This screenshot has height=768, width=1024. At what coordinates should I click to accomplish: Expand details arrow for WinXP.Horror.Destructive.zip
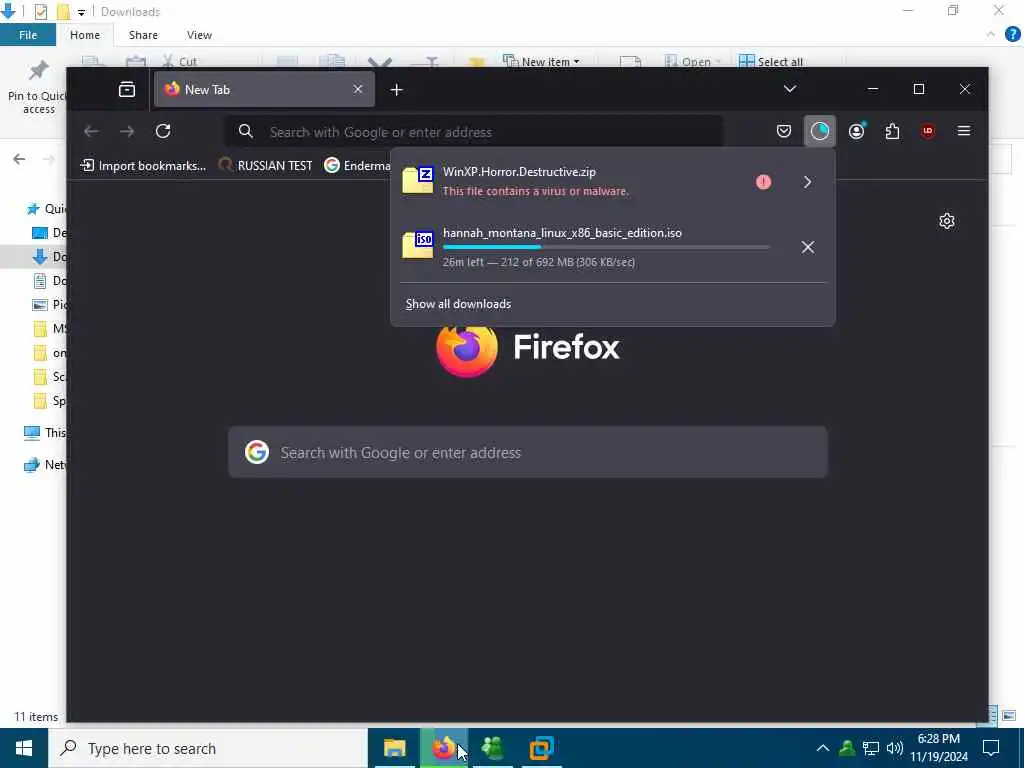pos(807,182)
